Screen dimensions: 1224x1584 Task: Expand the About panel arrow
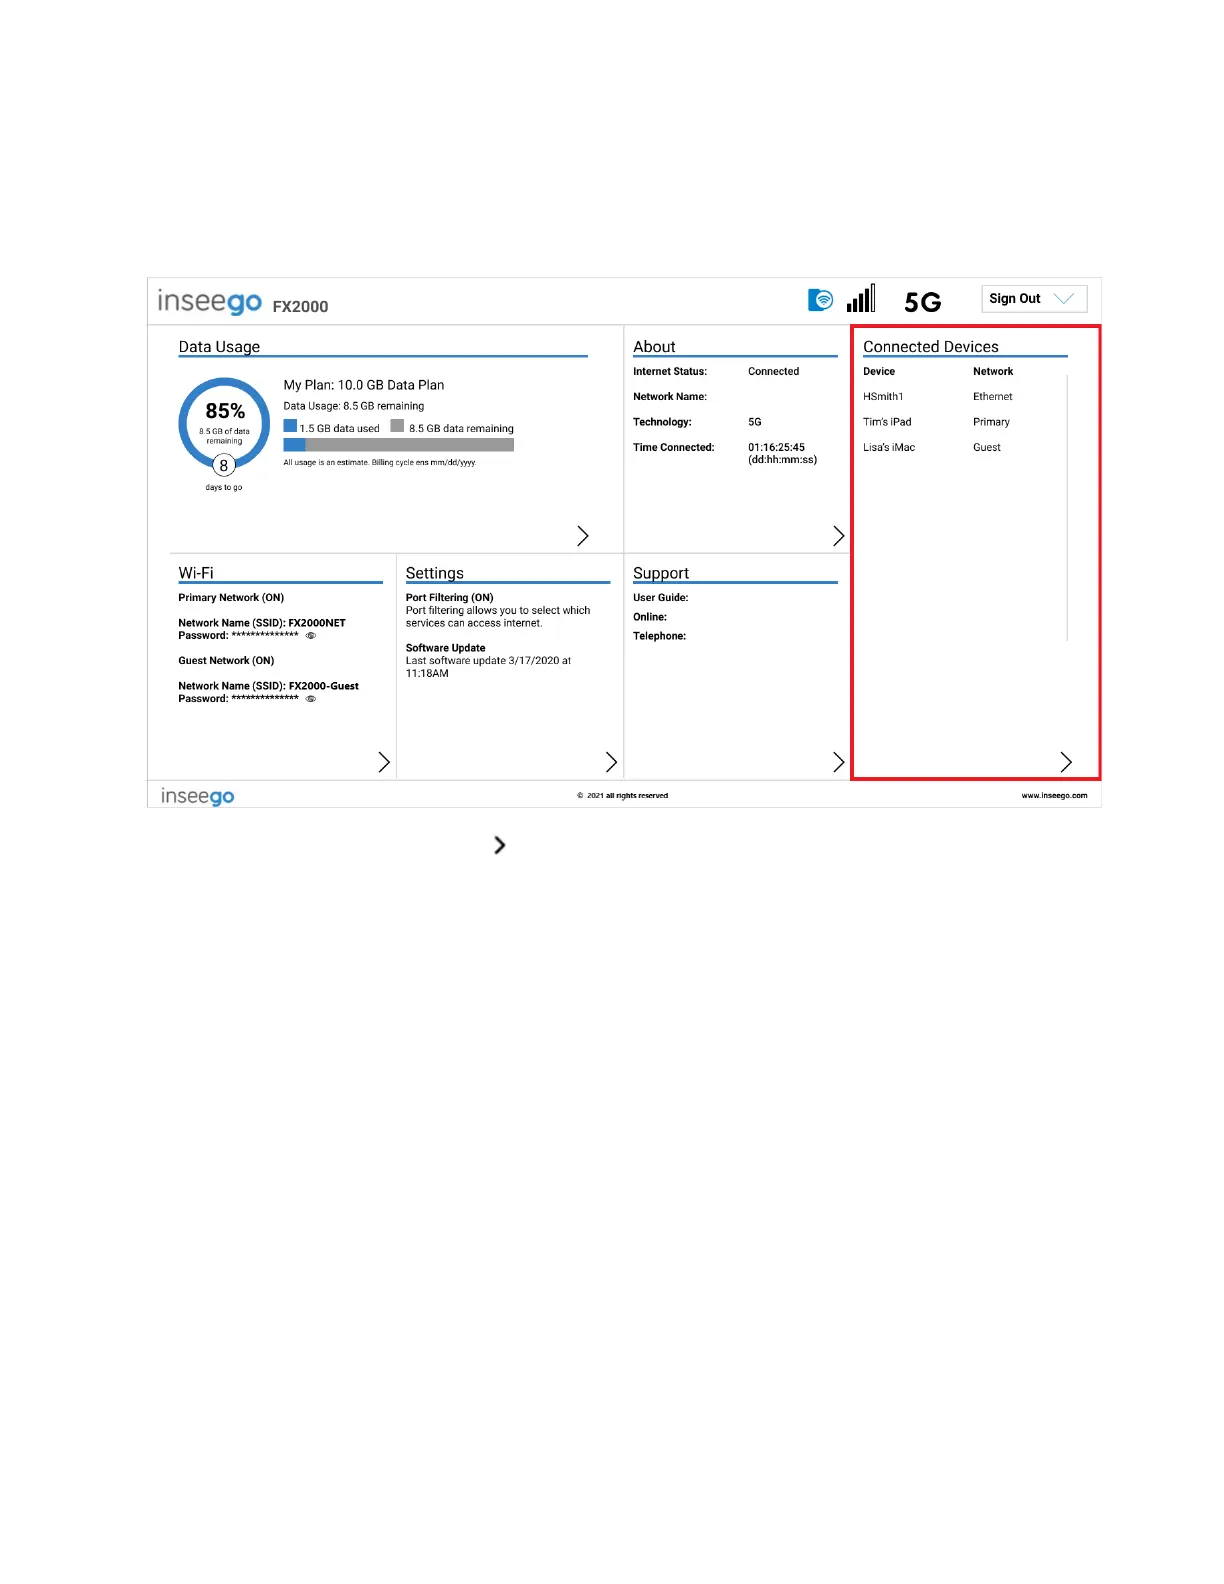[x=838, y=536]
